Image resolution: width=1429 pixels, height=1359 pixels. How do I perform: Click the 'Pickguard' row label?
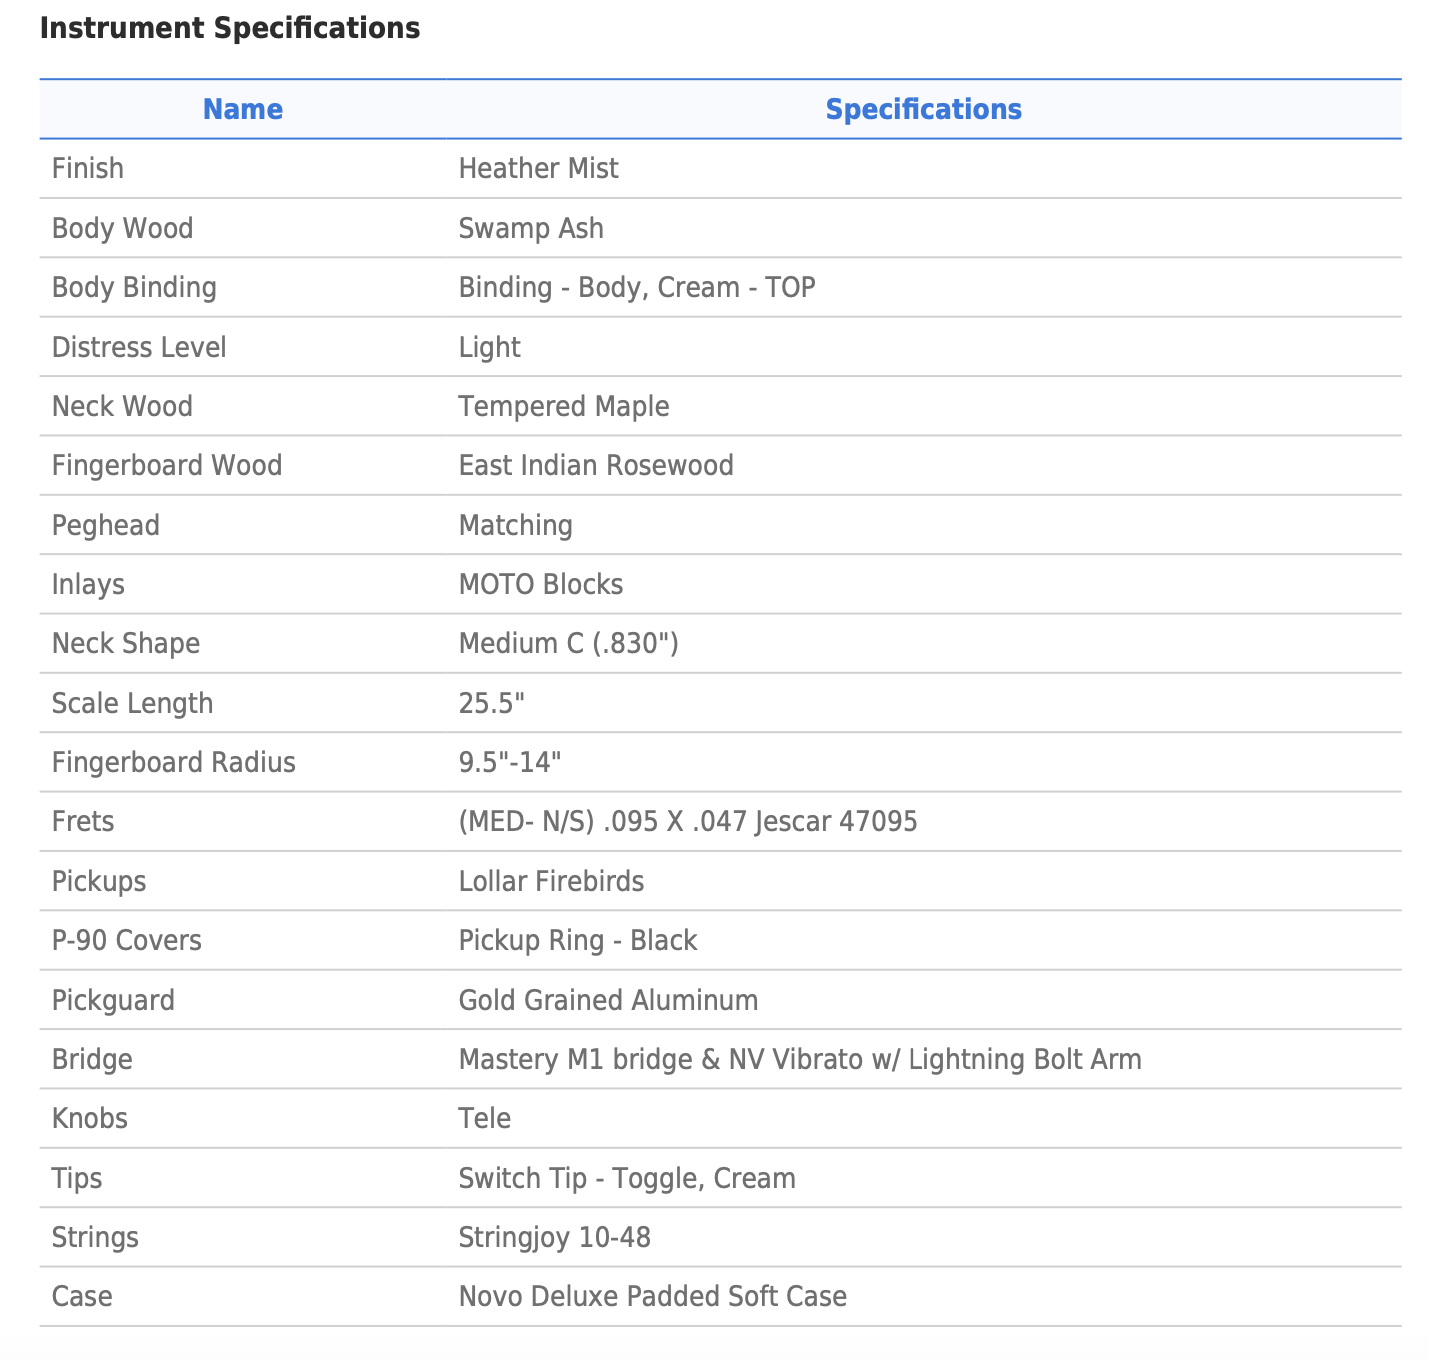(113, 1000)
